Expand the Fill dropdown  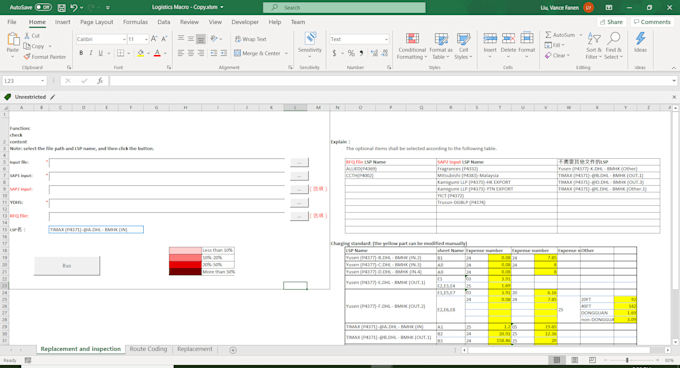(x=563, y=45)
